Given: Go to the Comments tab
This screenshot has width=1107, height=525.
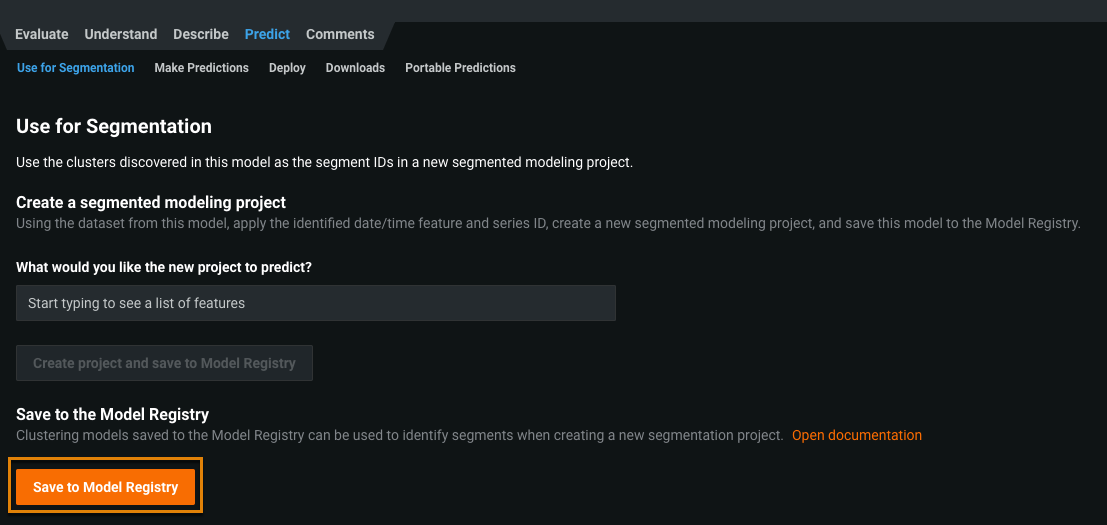Looking at the screenshot, I should point(340,34).
